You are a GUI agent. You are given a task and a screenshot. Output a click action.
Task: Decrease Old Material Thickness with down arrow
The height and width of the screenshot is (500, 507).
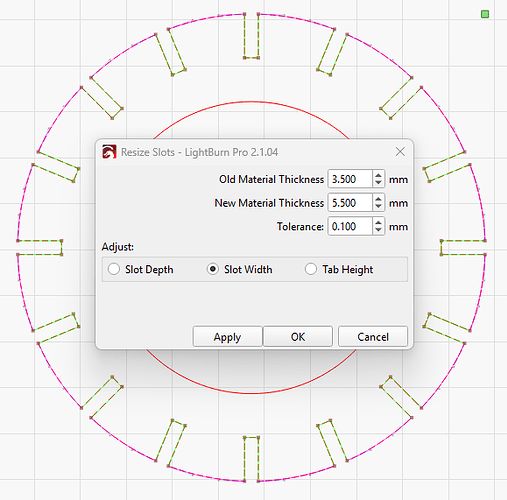(378, 183)
